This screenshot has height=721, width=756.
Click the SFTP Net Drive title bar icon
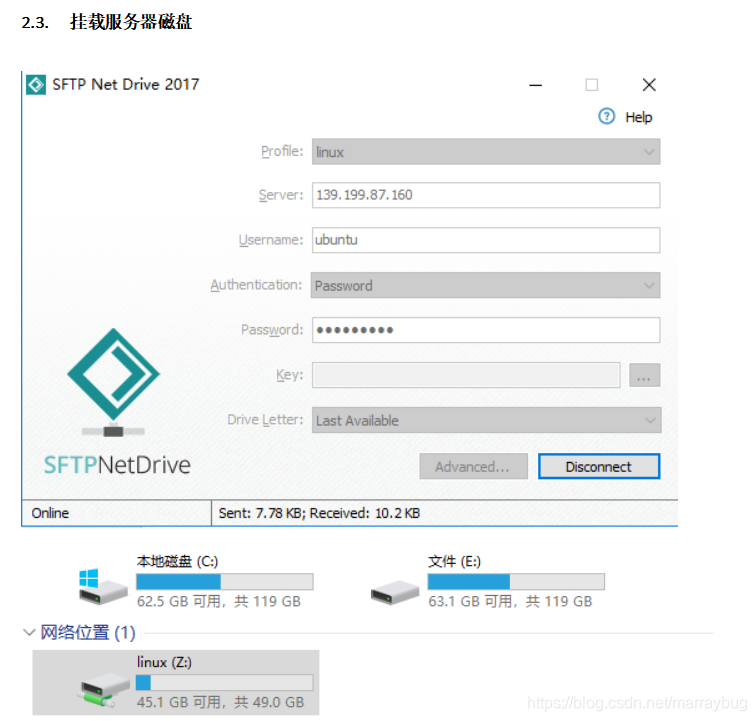click(36, 85)
